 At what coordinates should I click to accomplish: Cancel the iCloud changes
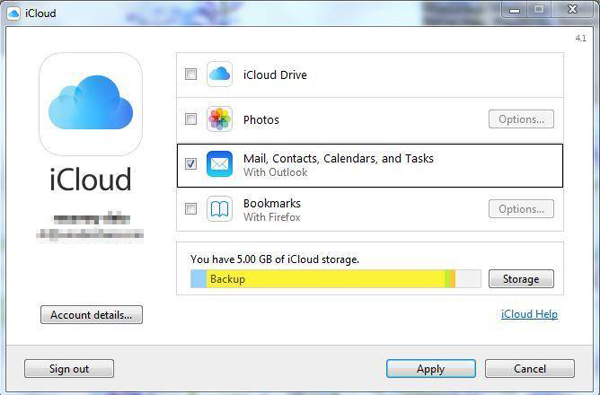click(530, 369)
